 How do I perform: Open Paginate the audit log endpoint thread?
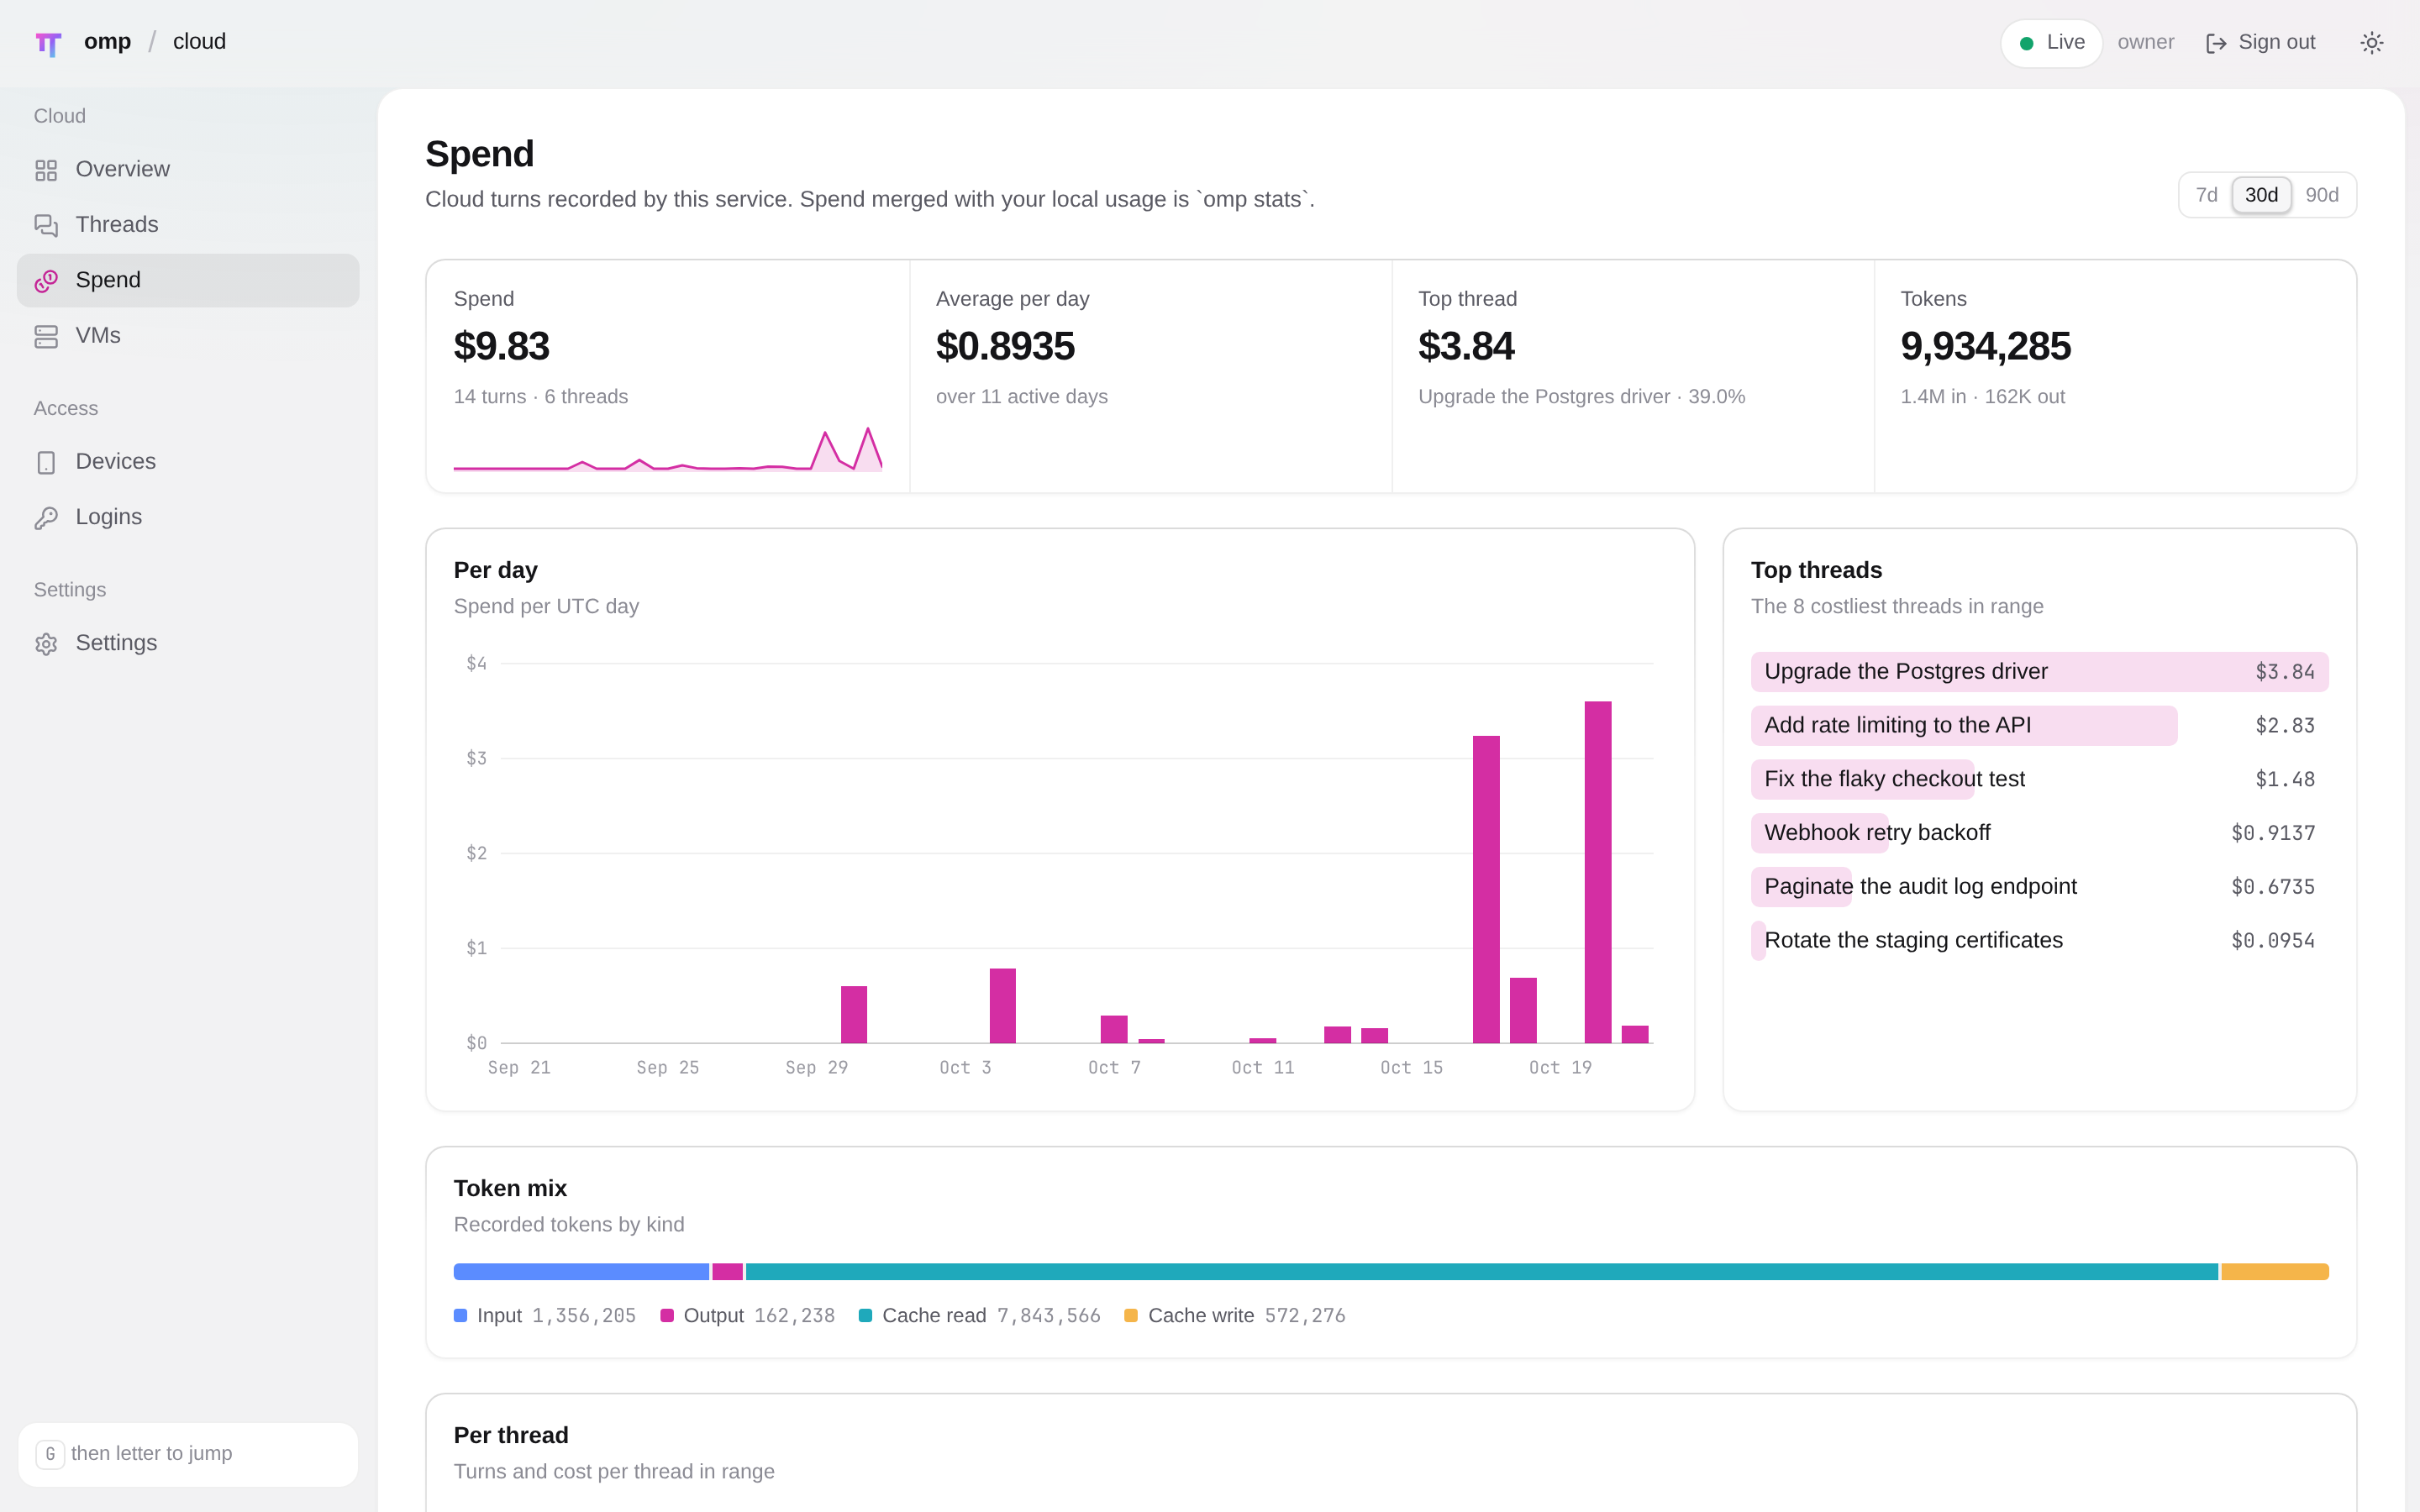coord(2039,887)
